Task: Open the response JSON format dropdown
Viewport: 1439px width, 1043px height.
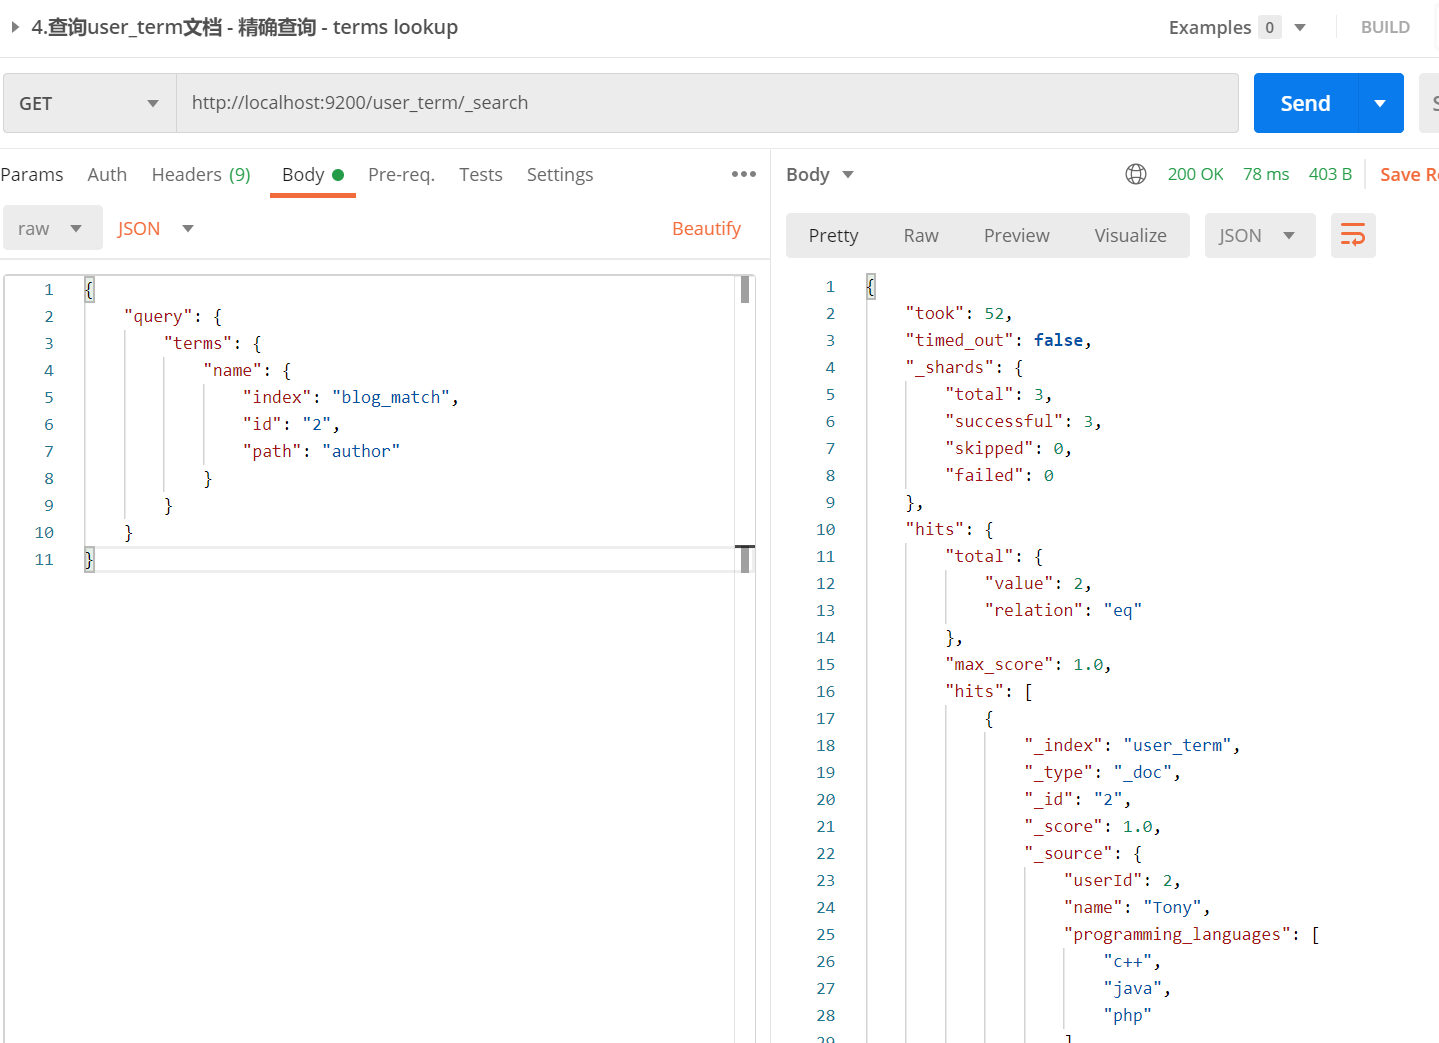Action: pos(1258,236)
